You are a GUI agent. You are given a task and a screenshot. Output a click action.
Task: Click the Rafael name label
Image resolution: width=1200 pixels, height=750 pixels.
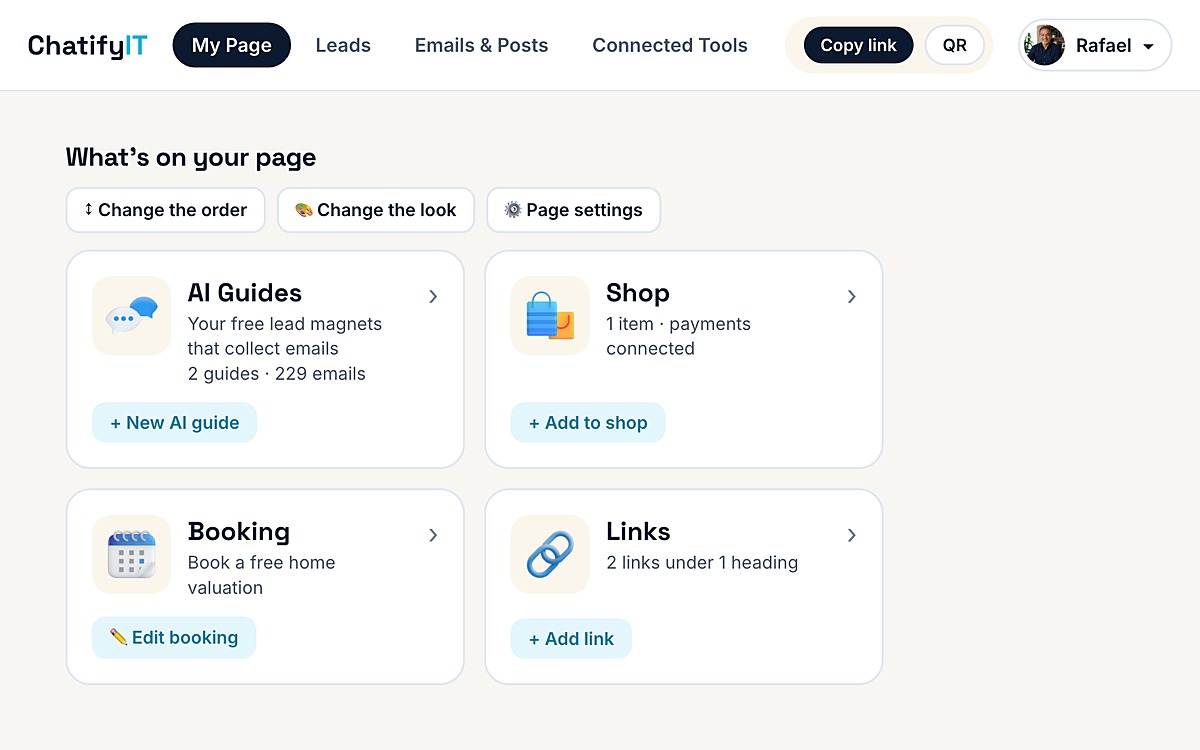1104,45
